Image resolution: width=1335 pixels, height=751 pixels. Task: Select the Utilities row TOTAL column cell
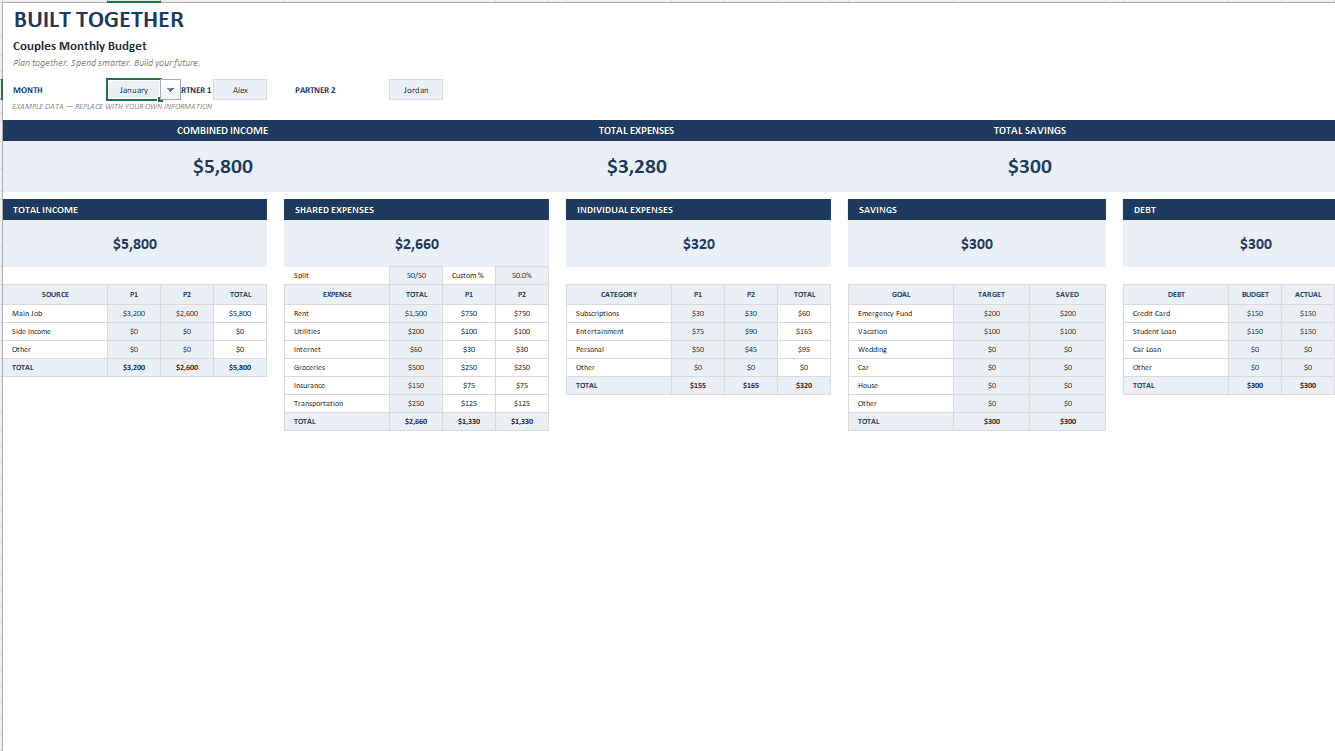pyautogui.click(x=416, y=332)
